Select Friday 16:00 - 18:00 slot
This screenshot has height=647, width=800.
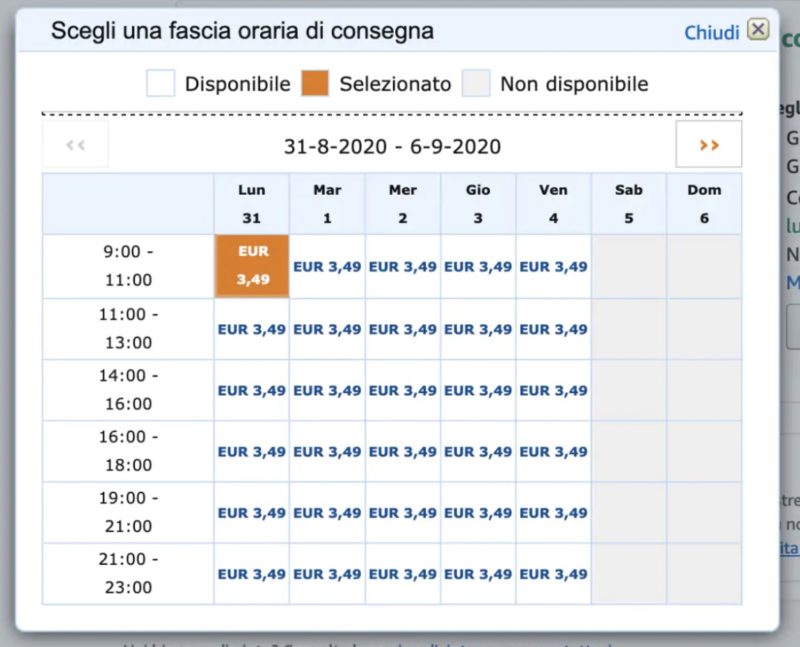[x=553, y=452]
